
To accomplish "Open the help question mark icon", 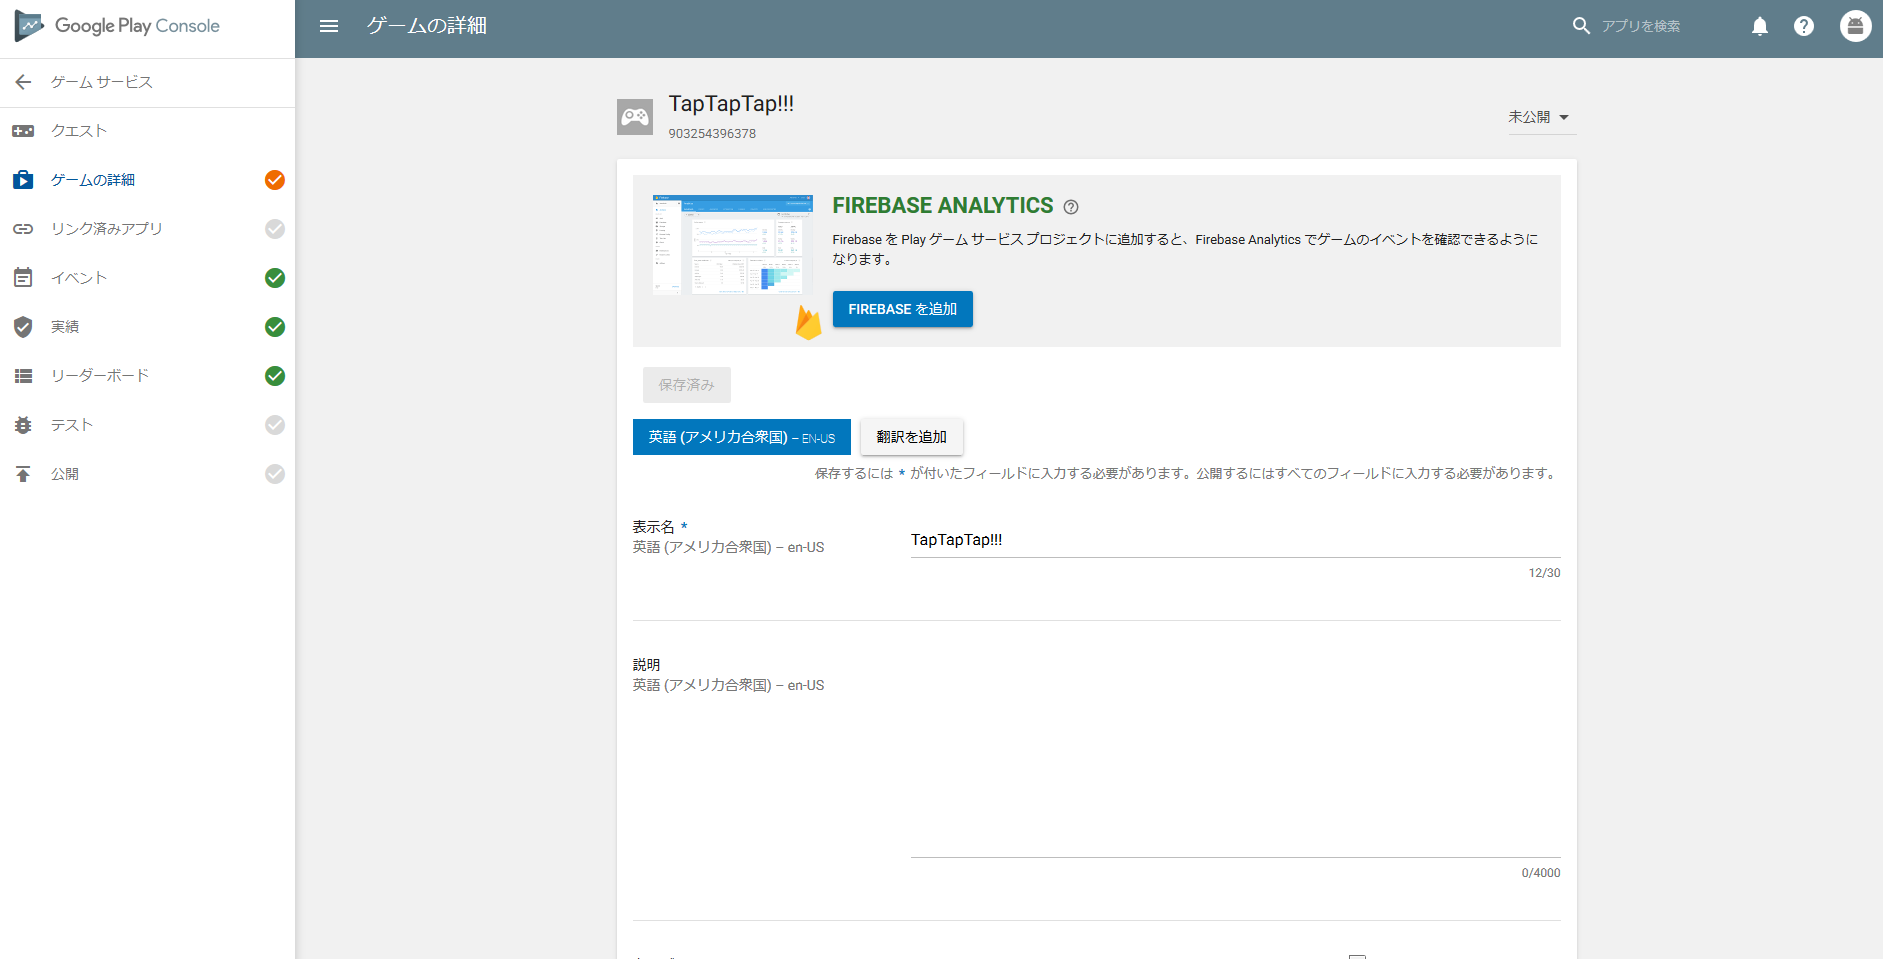I will coord(1804,26).
